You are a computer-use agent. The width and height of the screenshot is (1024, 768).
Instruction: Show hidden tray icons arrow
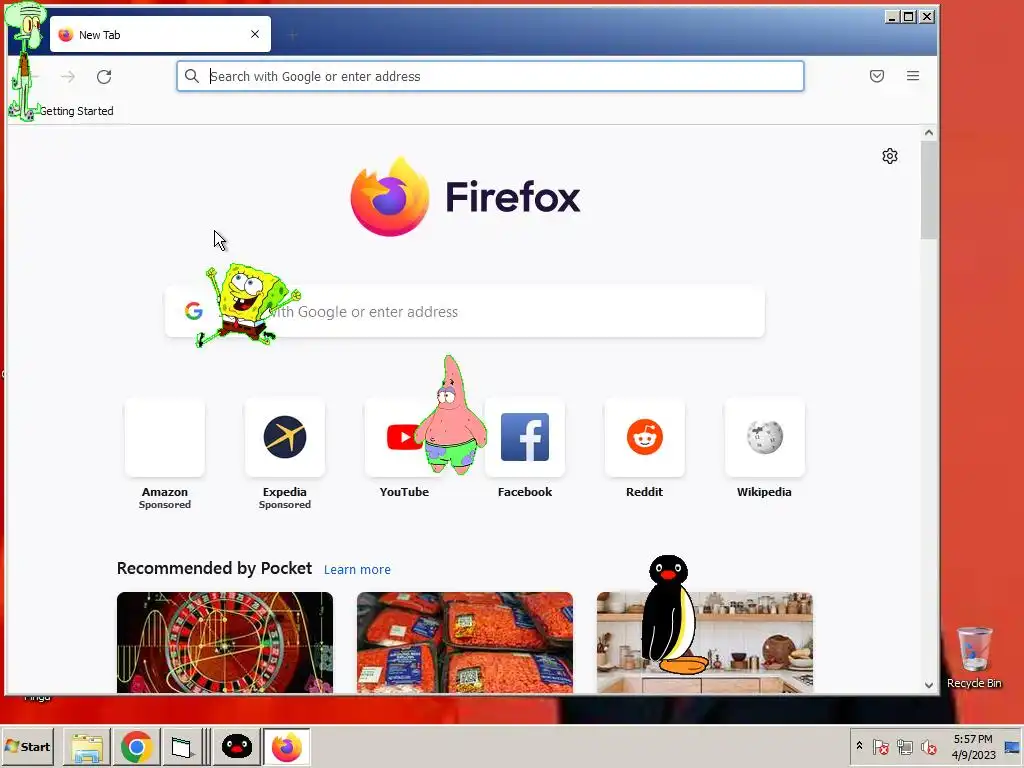(x=859, y=746)
